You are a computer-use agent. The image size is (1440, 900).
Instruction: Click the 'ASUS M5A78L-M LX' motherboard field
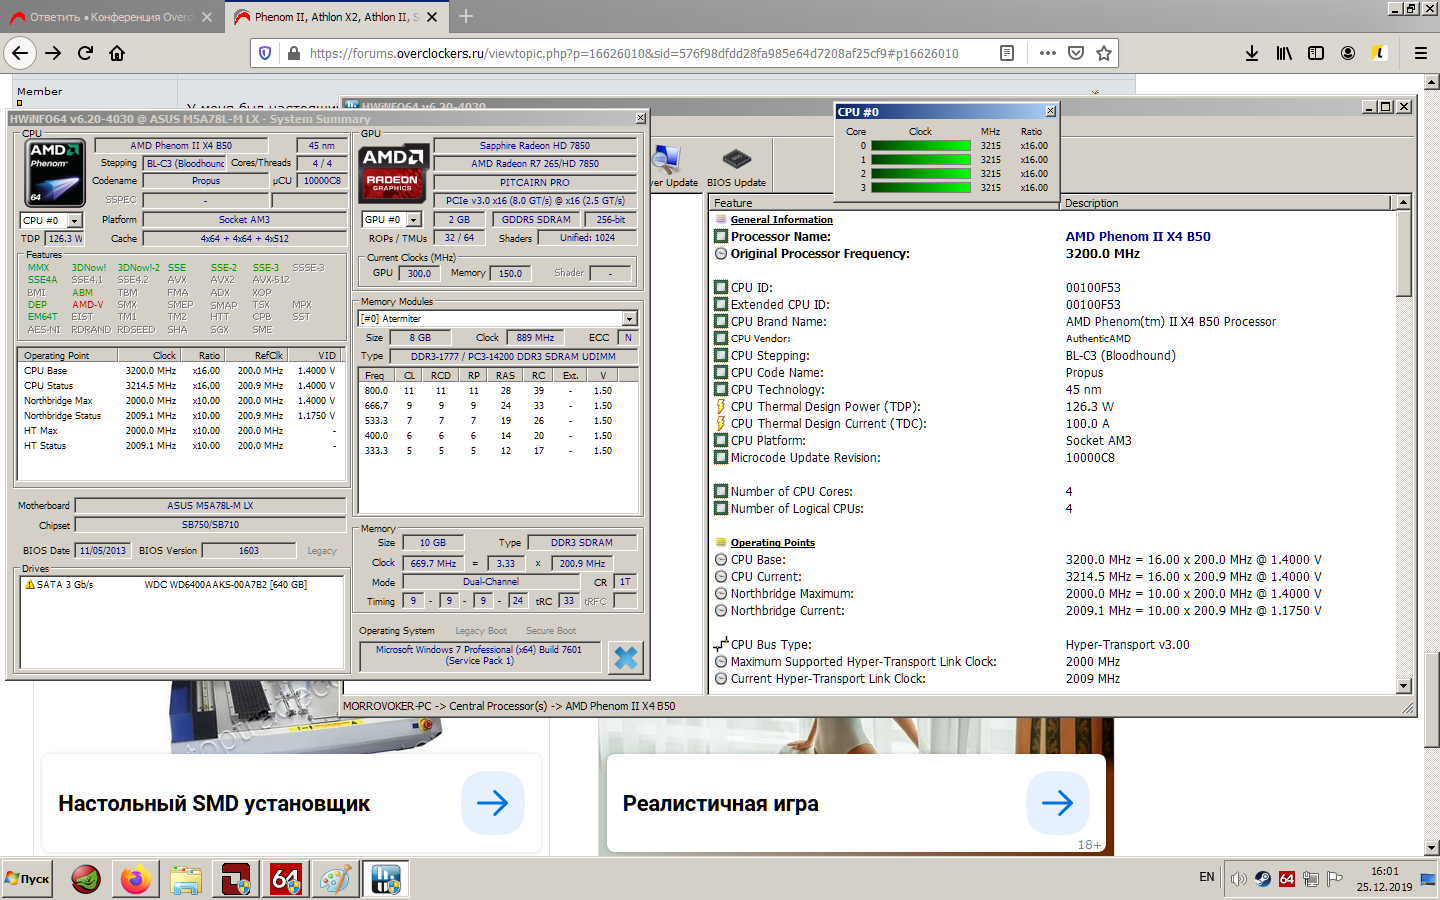tap(210, 506)
